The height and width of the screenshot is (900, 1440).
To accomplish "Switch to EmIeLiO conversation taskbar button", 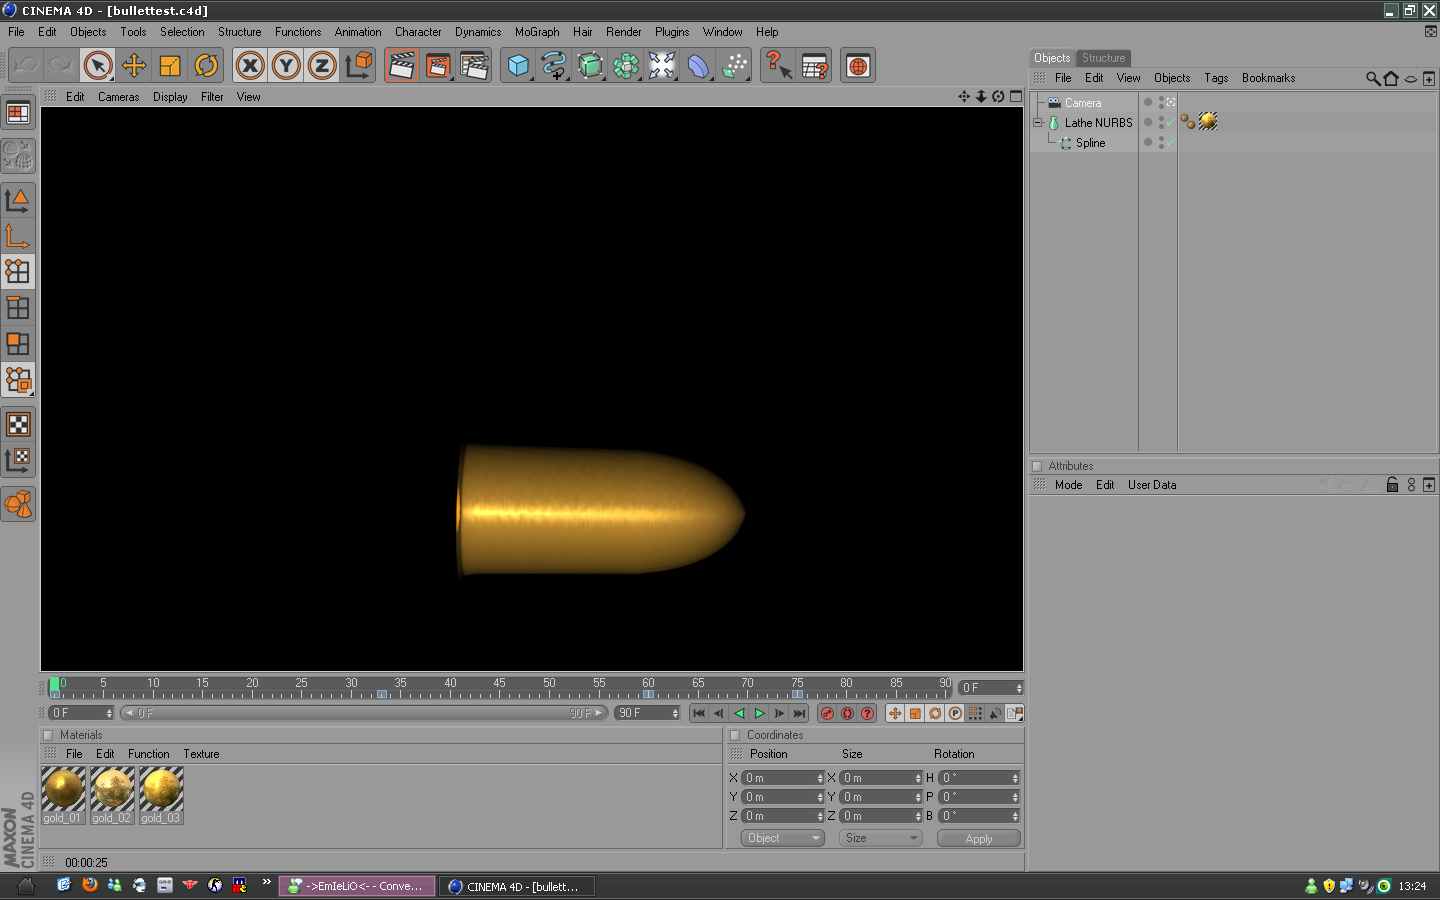I will coord(357,886).
